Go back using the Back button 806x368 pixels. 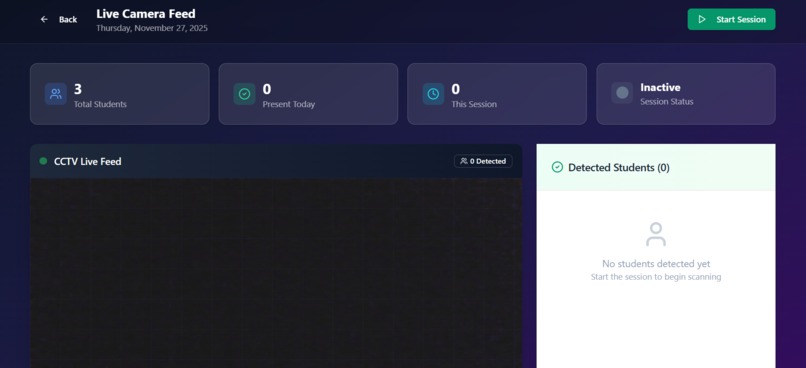coord(59,20)
